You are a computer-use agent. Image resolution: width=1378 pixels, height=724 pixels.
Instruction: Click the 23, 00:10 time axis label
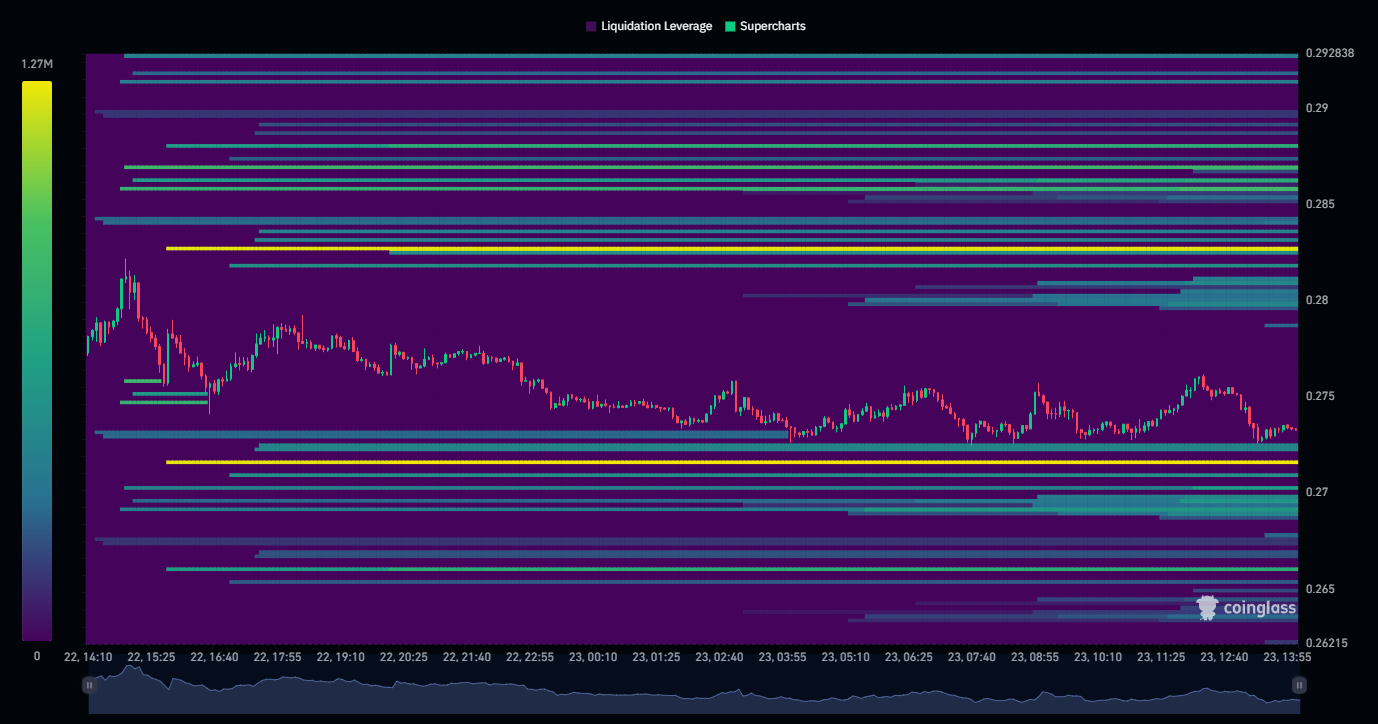[x=592, y=657]
